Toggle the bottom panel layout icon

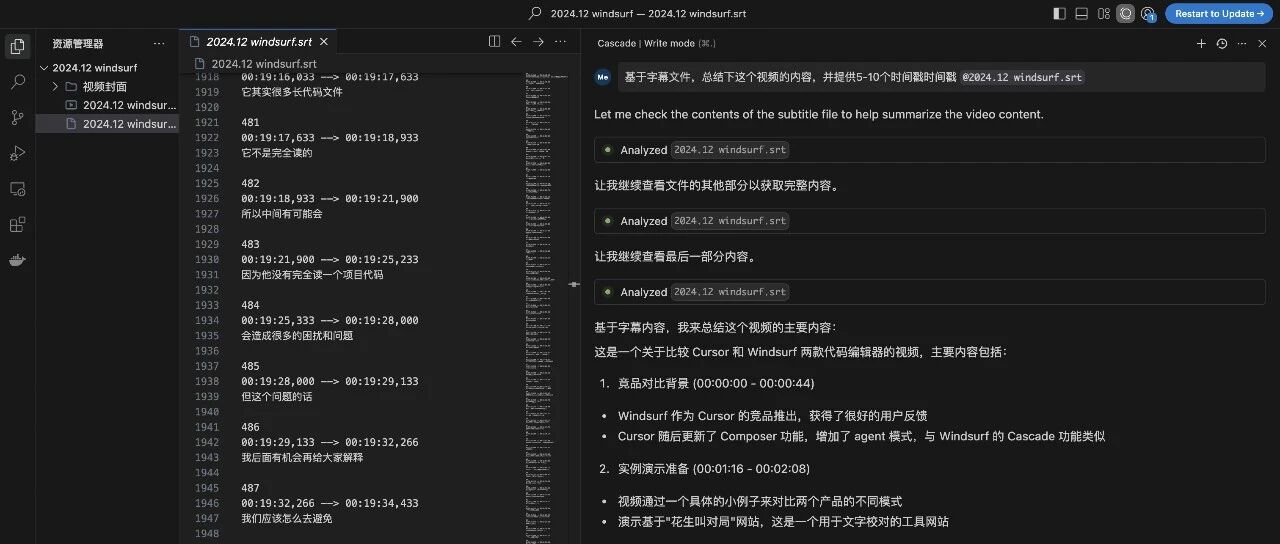tap(1081, 14)
